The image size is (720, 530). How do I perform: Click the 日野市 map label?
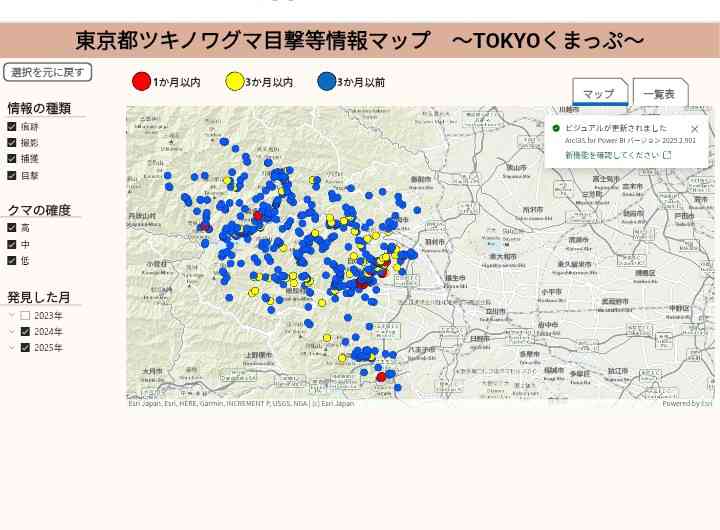click(x=479, y=338)
